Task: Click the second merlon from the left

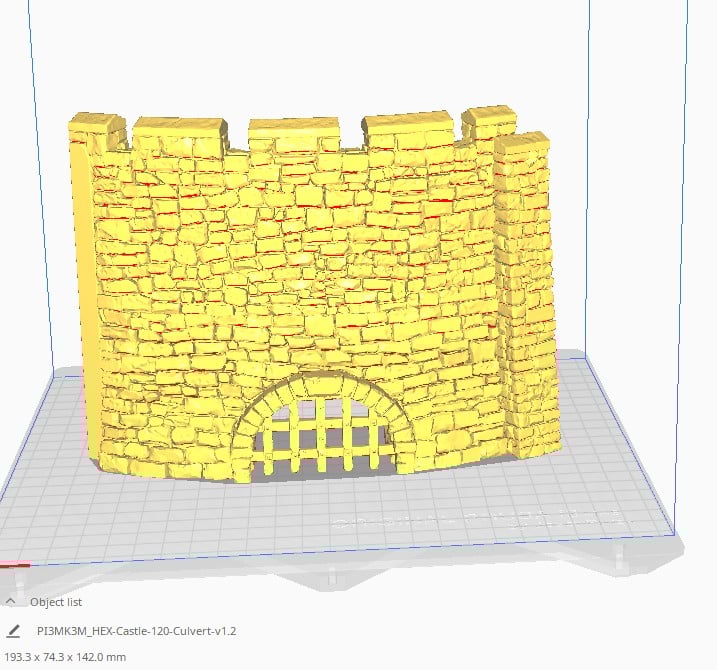Action: pos(180,133)
